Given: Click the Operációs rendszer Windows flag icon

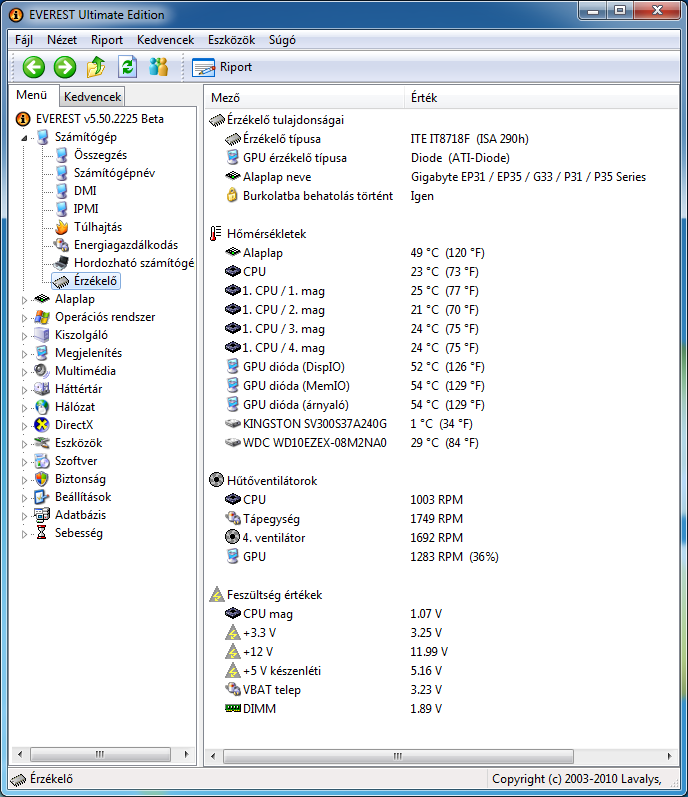Looking at the screenshot, I should coord(42,317).
